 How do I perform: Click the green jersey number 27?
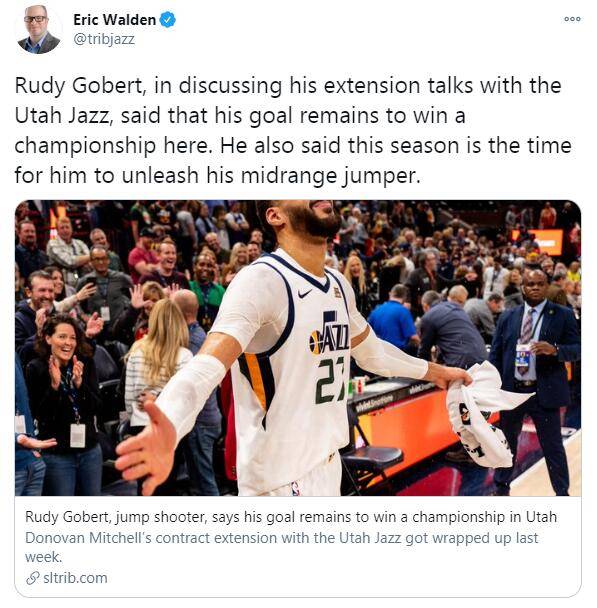click(x=331, y=381)
